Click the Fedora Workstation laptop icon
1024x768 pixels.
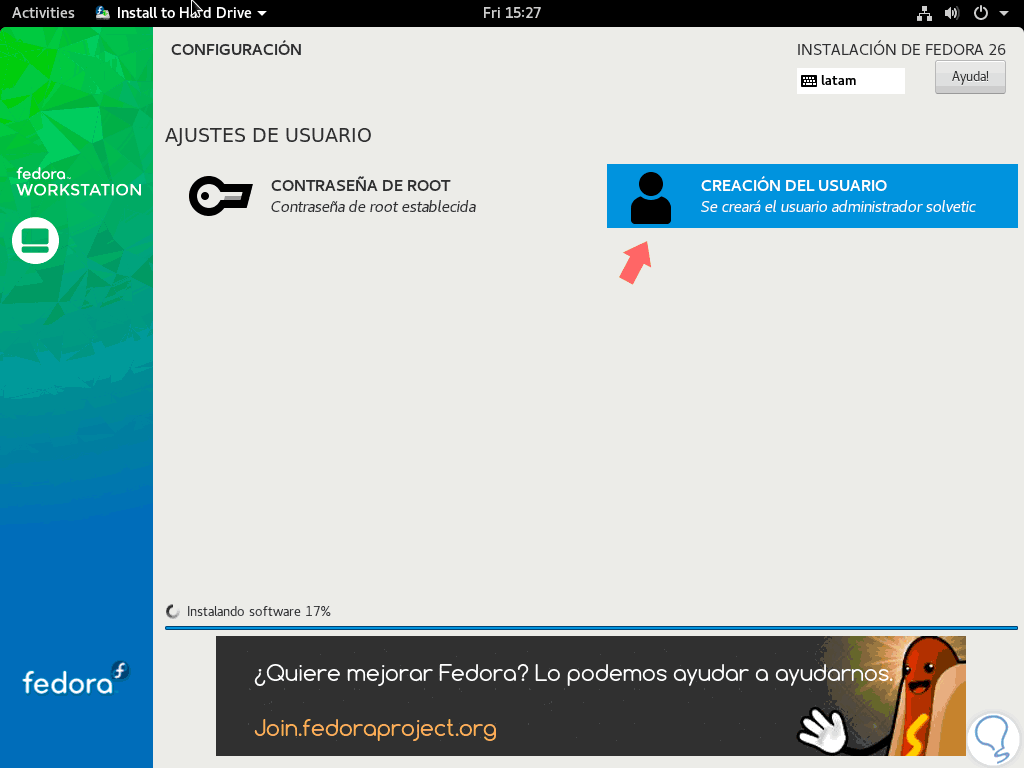35,240
